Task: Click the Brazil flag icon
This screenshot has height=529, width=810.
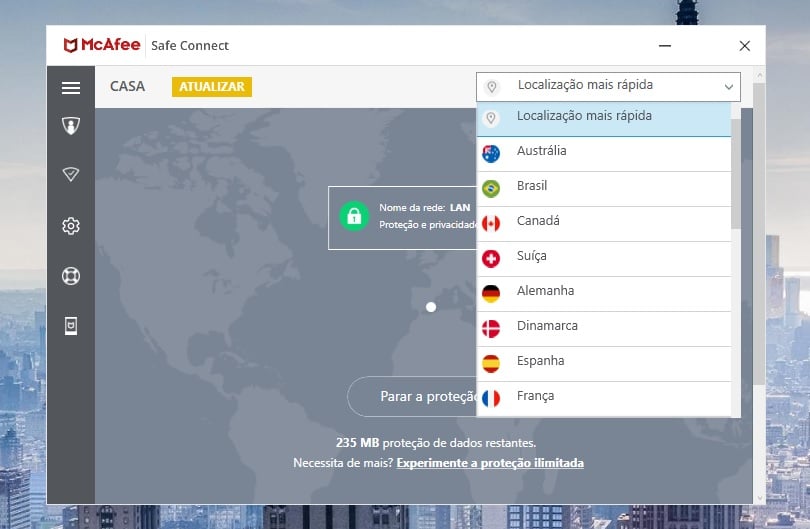Action: point(491,189)
